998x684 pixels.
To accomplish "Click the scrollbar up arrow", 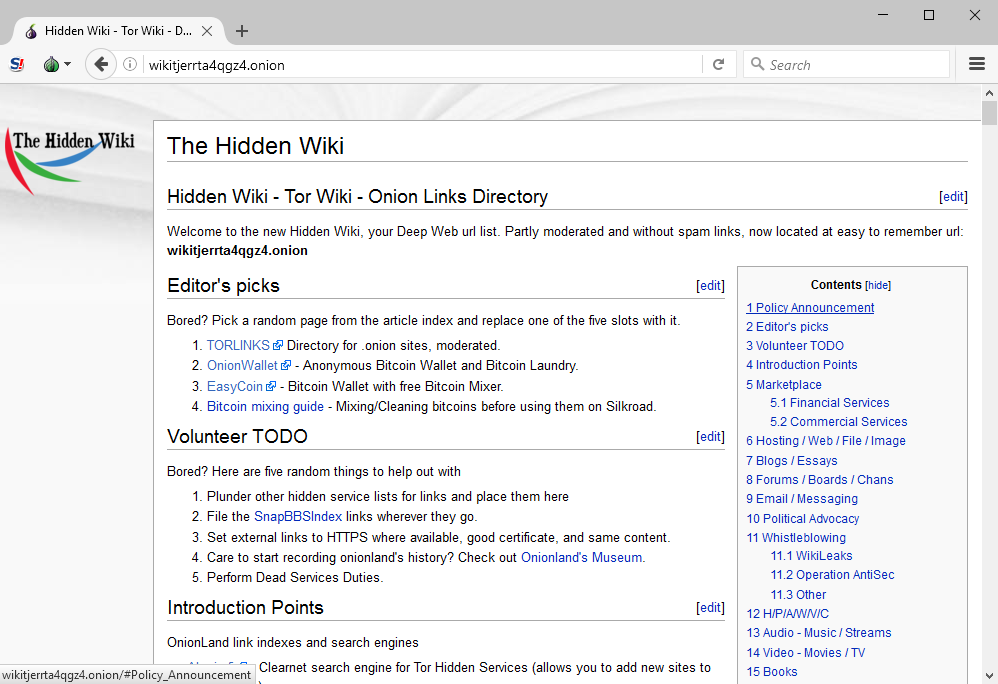I will click(989, 93).
